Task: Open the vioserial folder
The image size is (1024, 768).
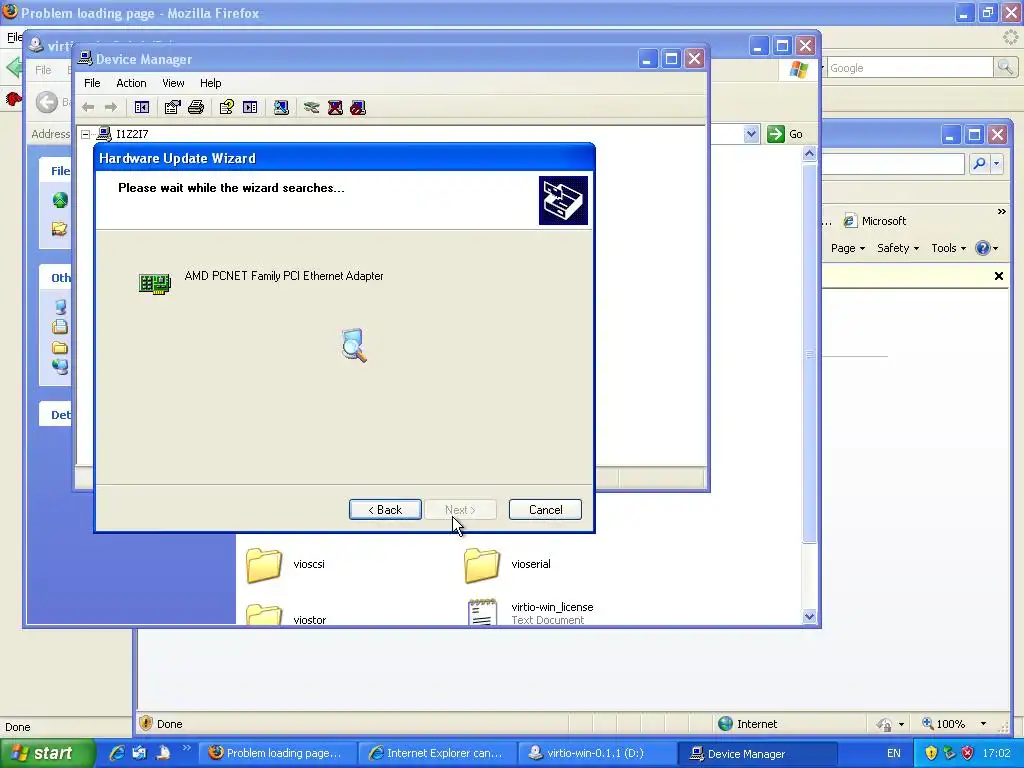Action: click(508, 564)
